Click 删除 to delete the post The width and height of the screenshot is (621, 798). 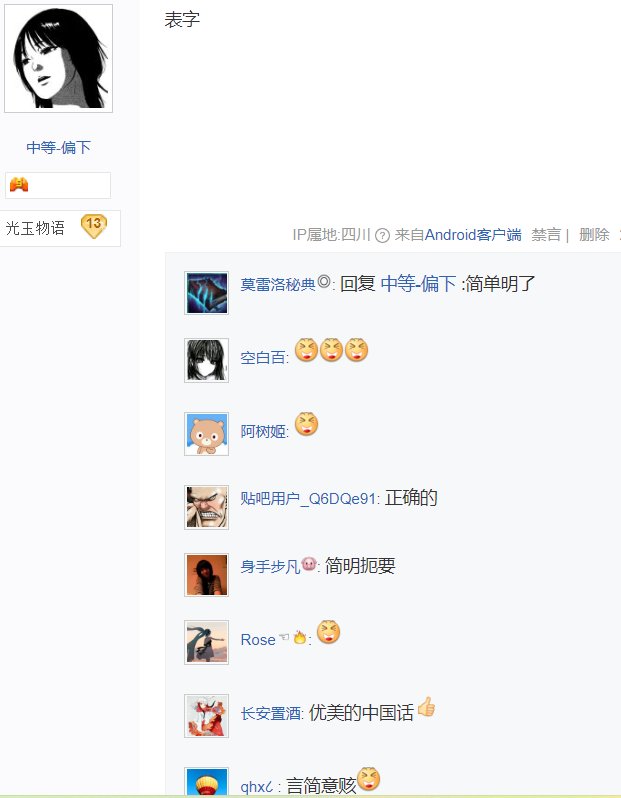pyautogui.click(x=594, y=235)
